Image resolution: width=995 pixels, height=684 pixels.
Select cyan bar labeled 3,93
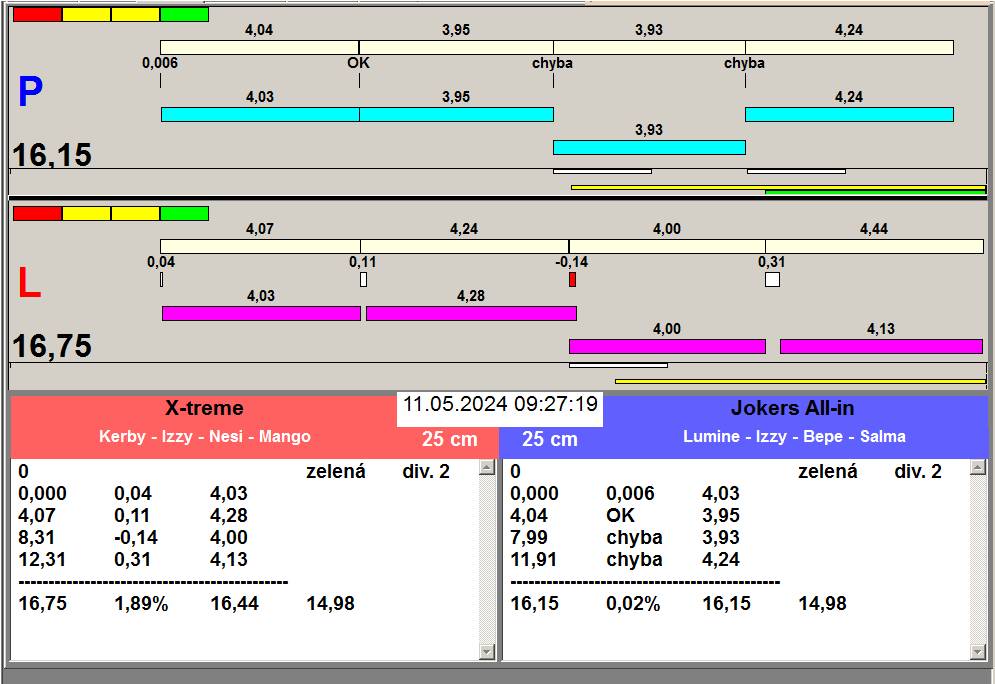click(649, 147)
